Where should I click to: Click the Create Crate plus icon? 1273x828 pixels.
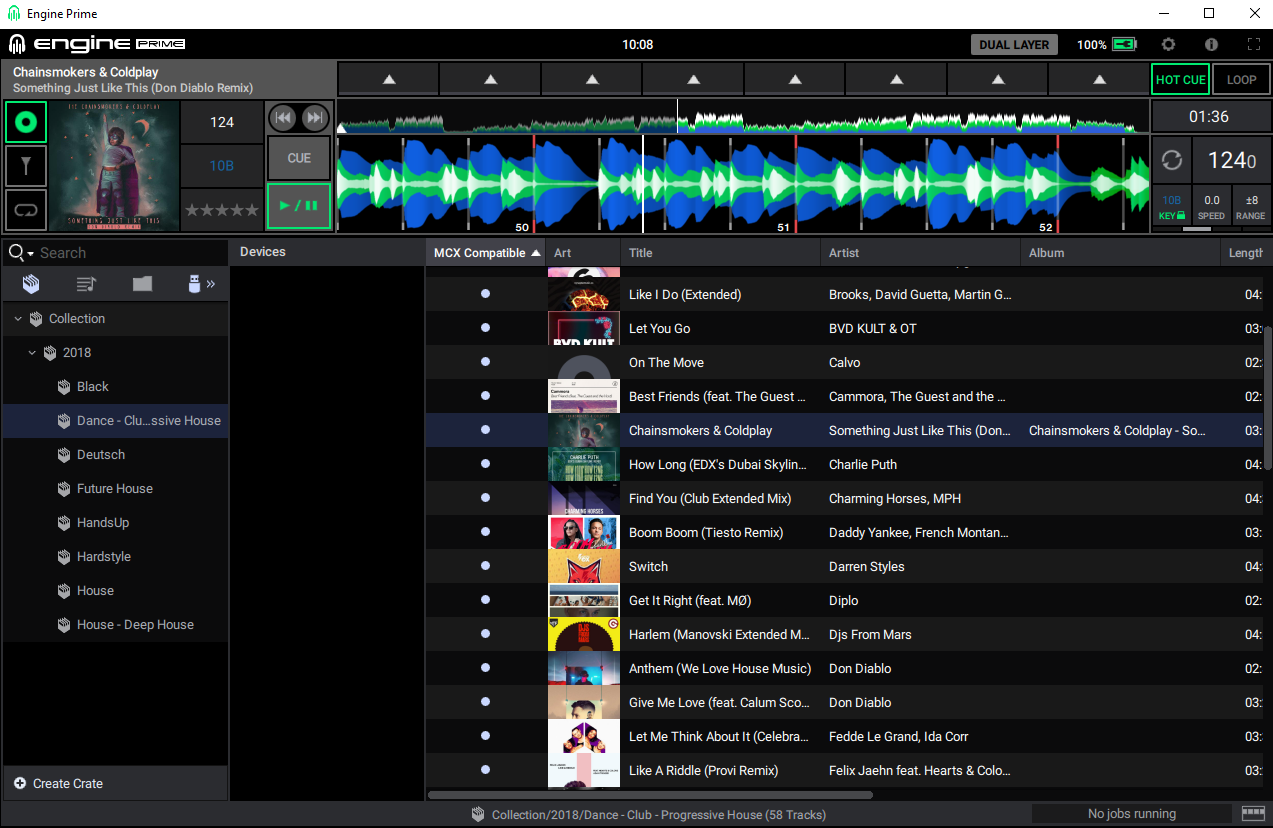(20, 783)
